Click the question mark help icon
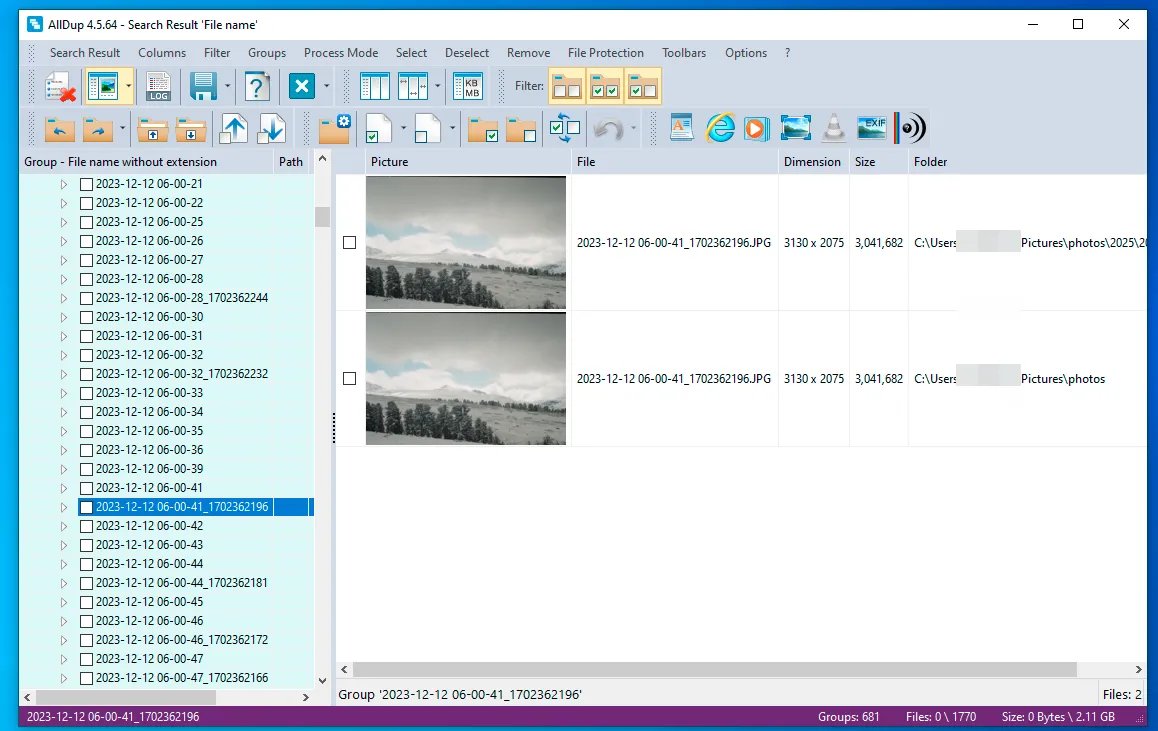Image resolution: width=1158 pixels, height=731 pixels. (x=257, y=87)
